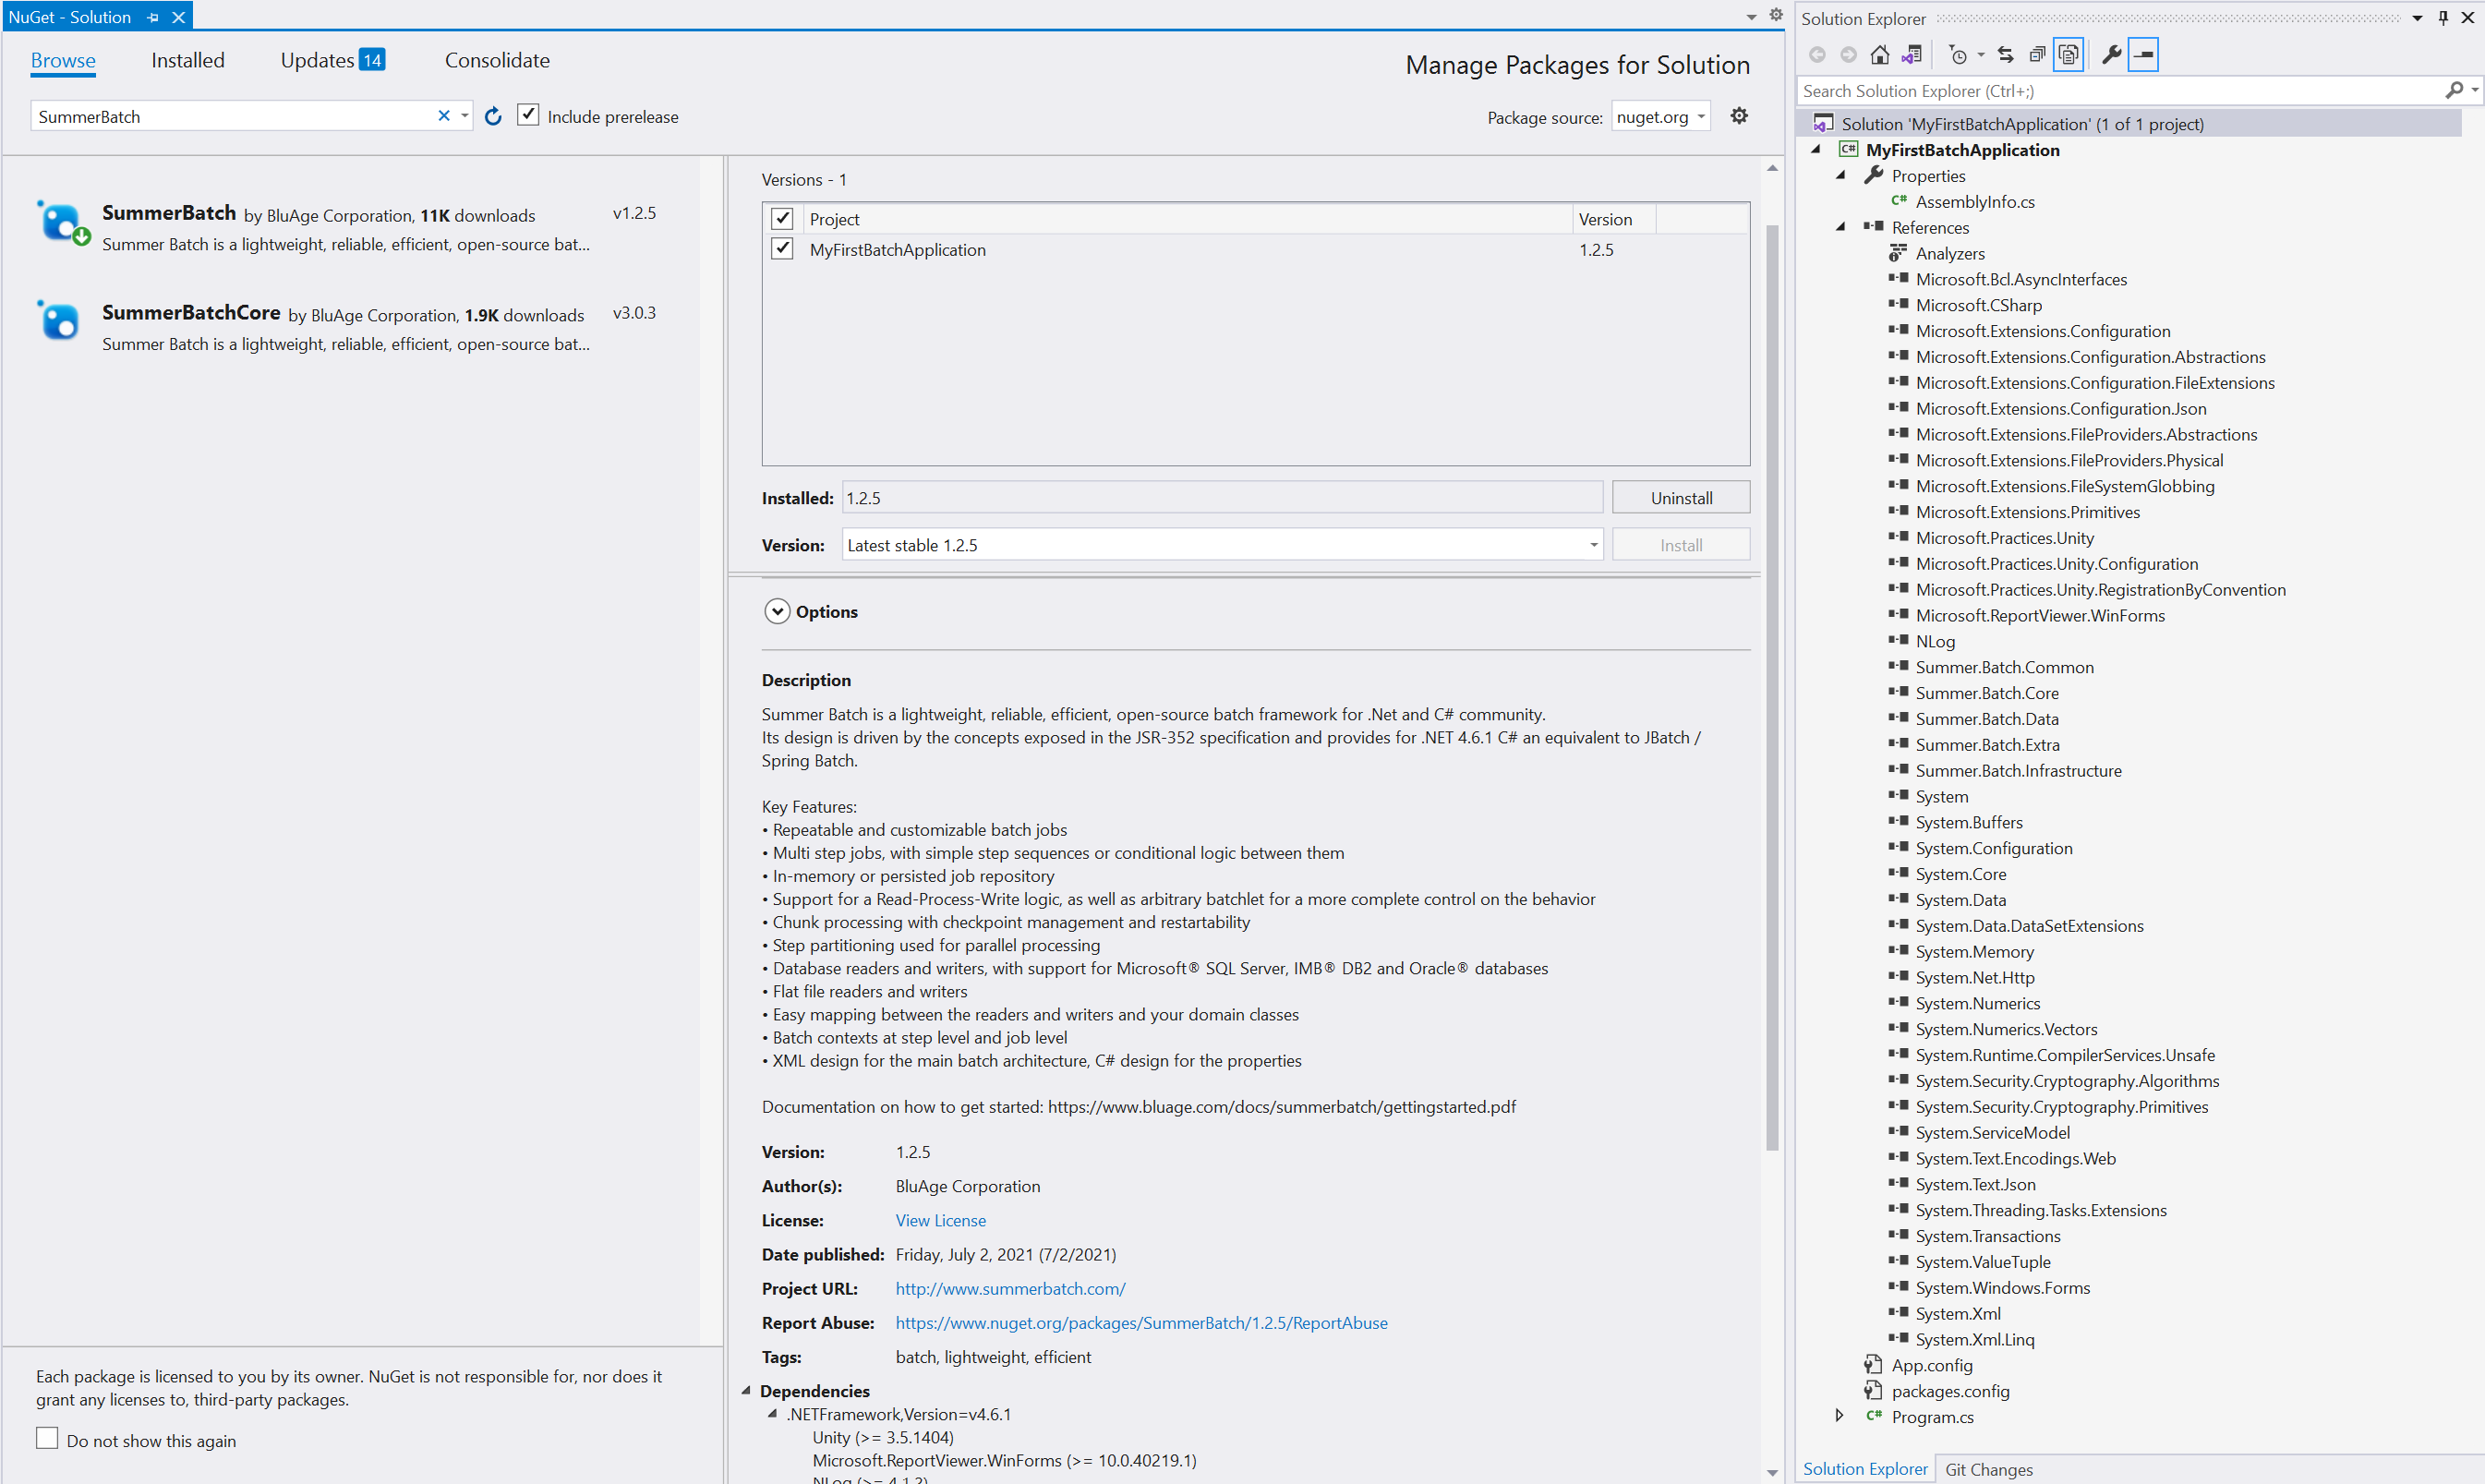Click the Install button

click(1680, 545)
